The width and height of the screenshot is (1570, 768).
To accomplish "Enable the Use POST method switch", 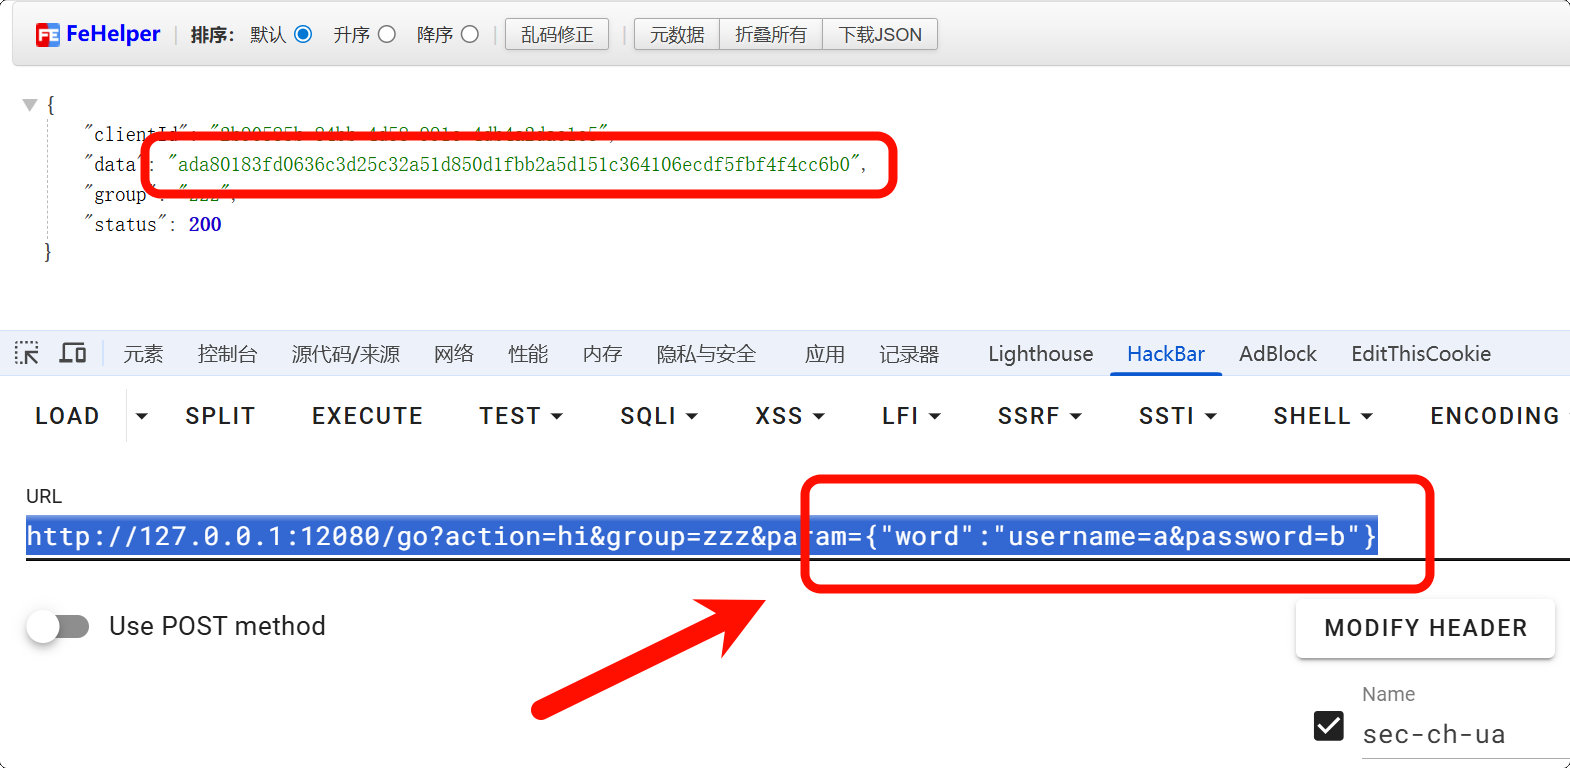I will point(58,626).
